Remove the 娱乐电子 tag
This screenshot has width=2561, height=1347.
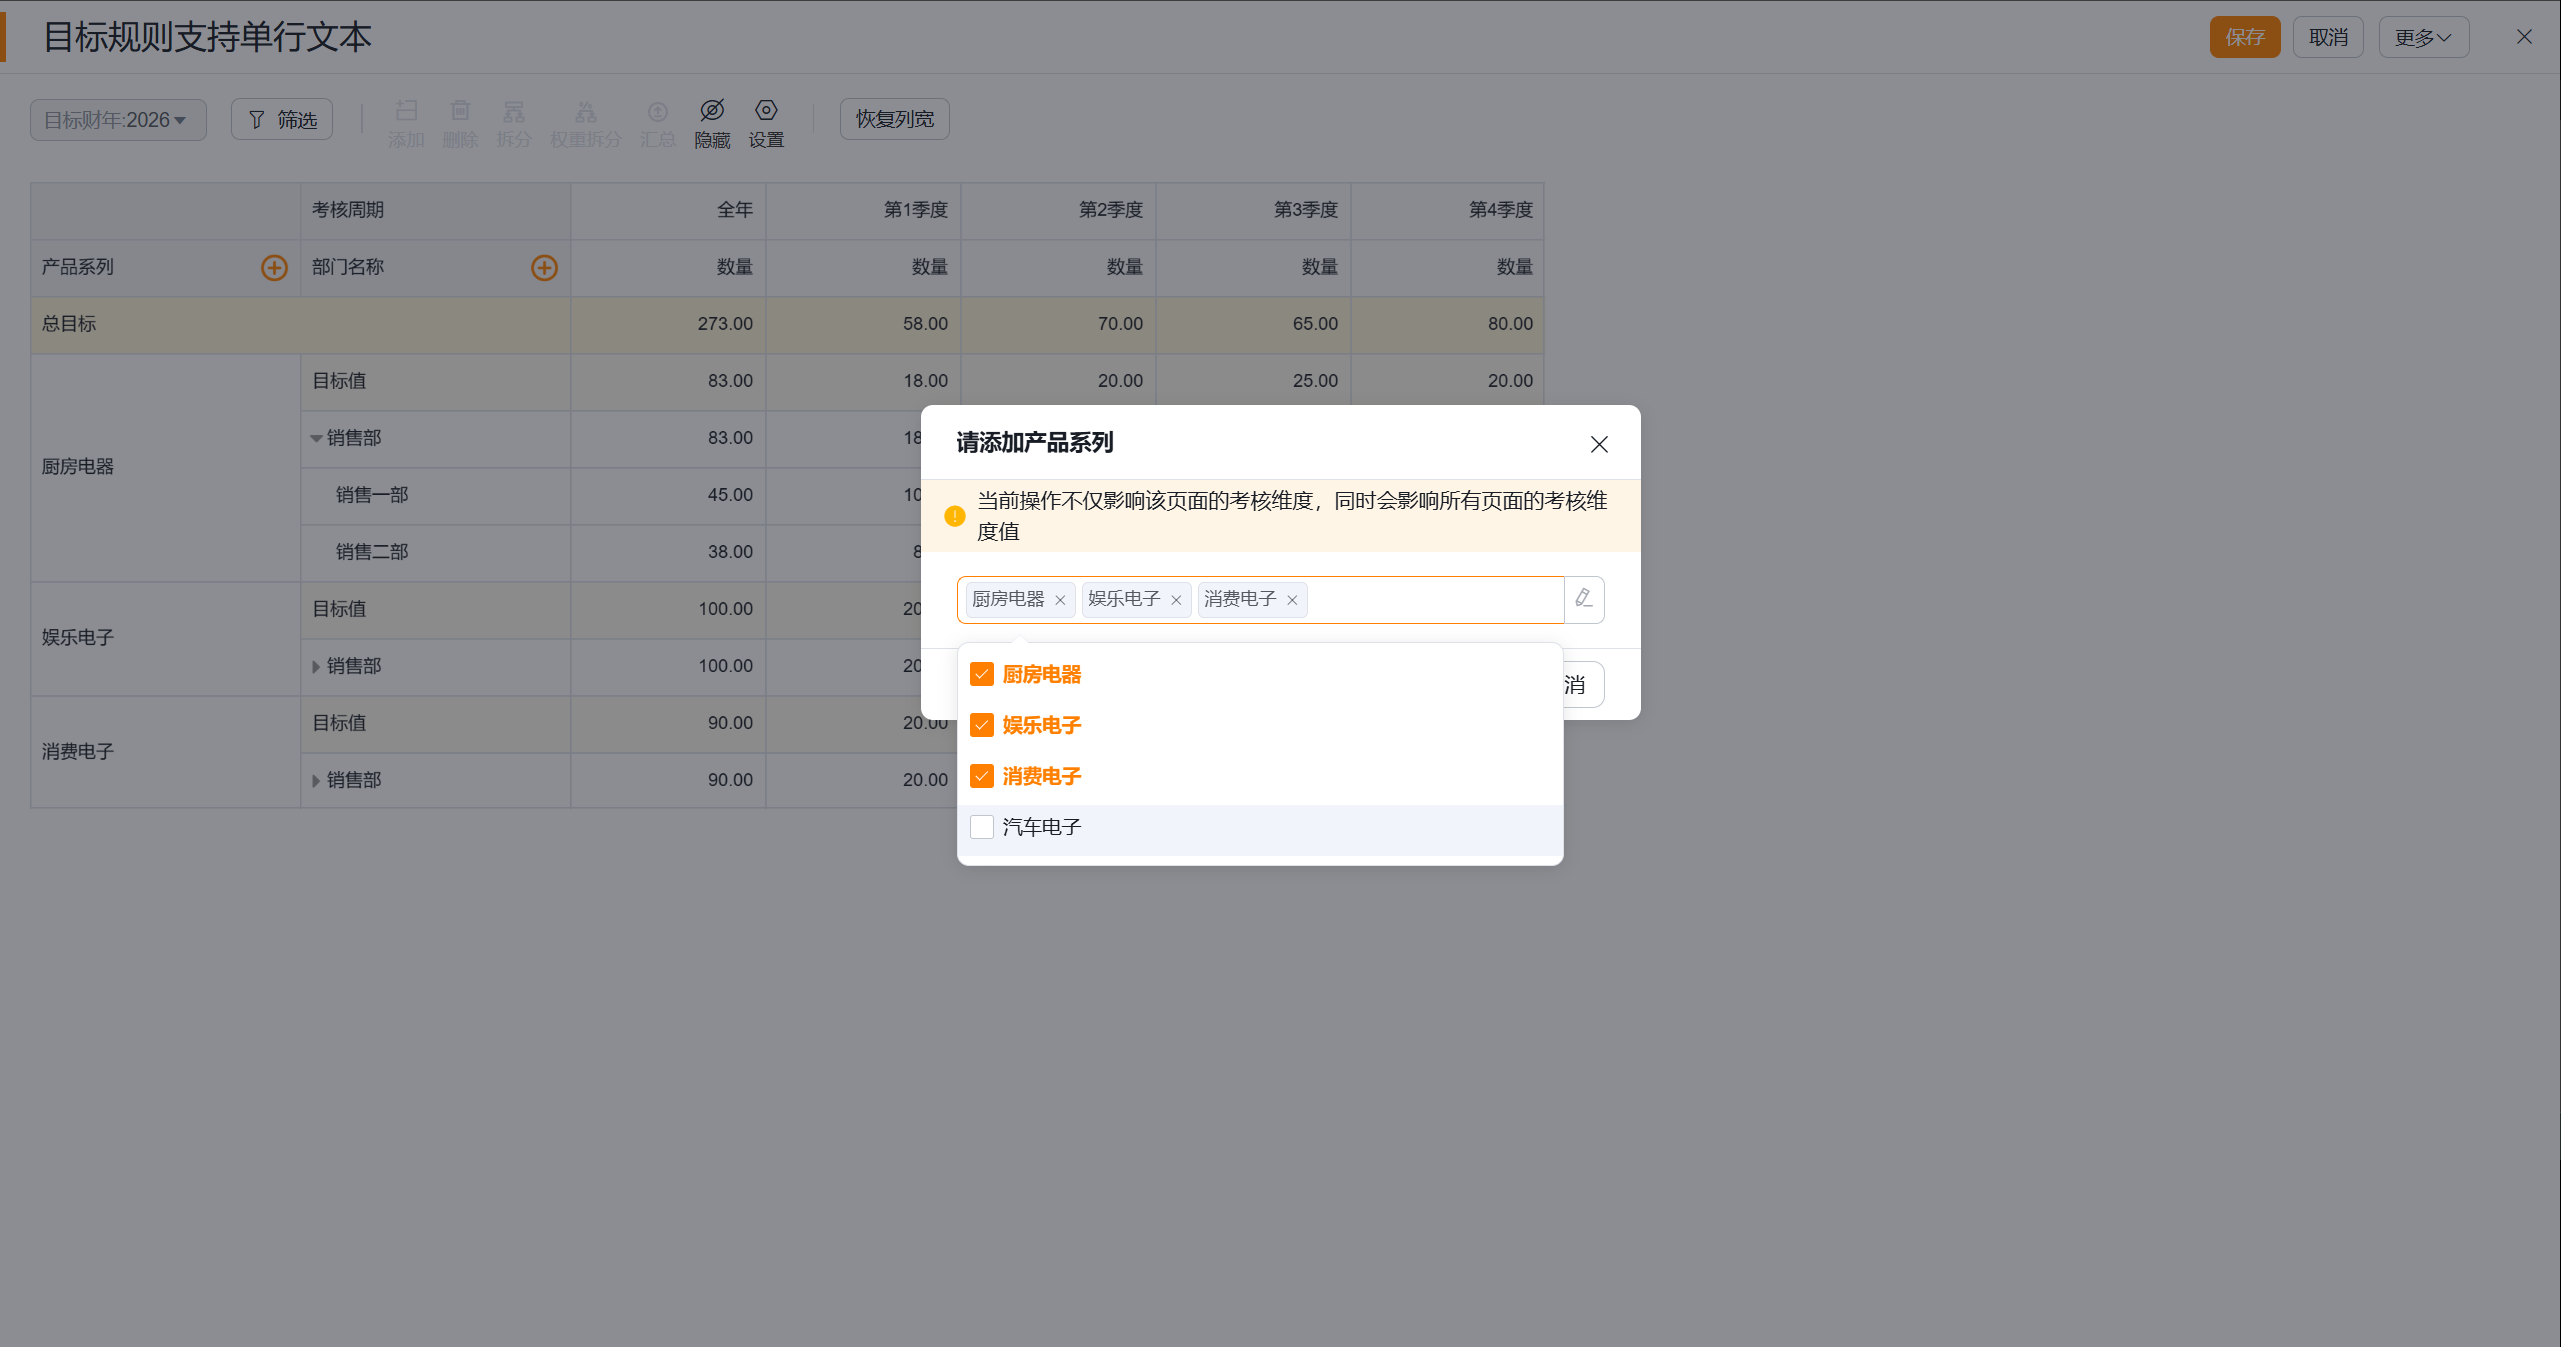click(1176, 600)
